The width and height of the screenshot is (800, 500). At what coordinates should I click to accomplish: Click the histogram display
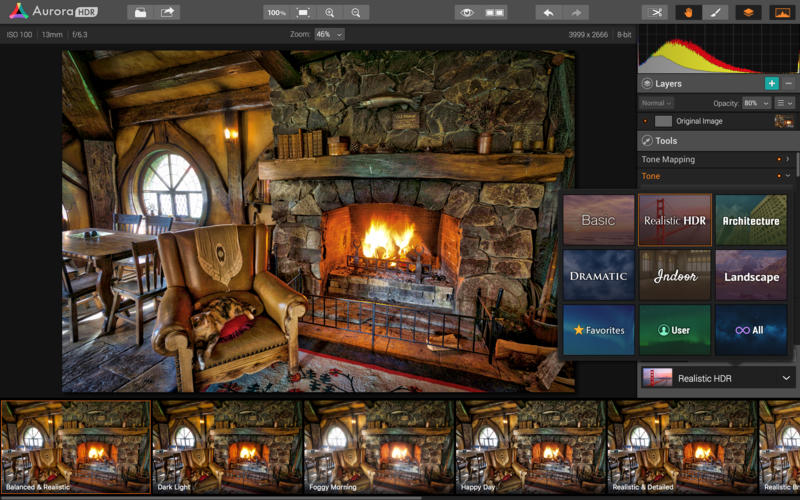coord(718,48)
